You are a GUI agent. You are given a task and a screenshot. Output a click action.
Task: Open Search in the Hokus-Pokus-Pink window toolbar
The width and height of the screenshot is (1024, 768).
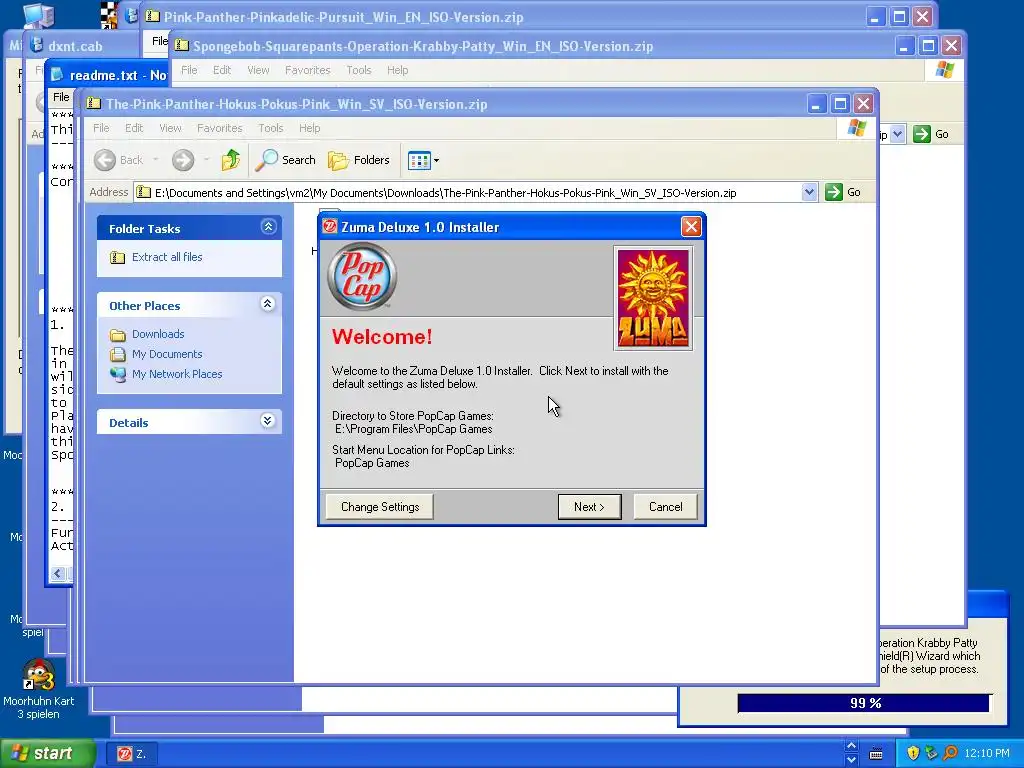(285, 160)
